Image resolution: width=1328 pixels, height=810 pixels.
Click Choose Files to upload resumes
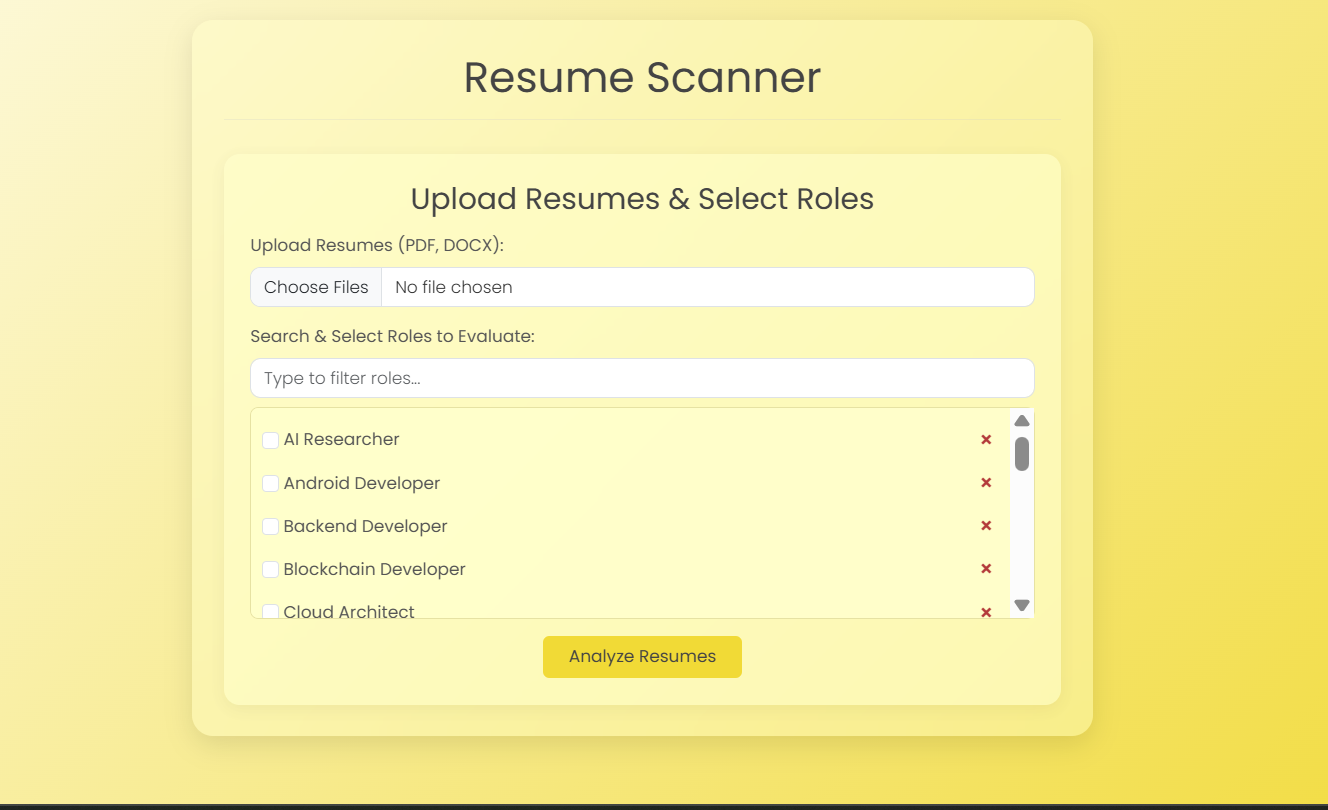pyautogui.click(x=316, y=287)
